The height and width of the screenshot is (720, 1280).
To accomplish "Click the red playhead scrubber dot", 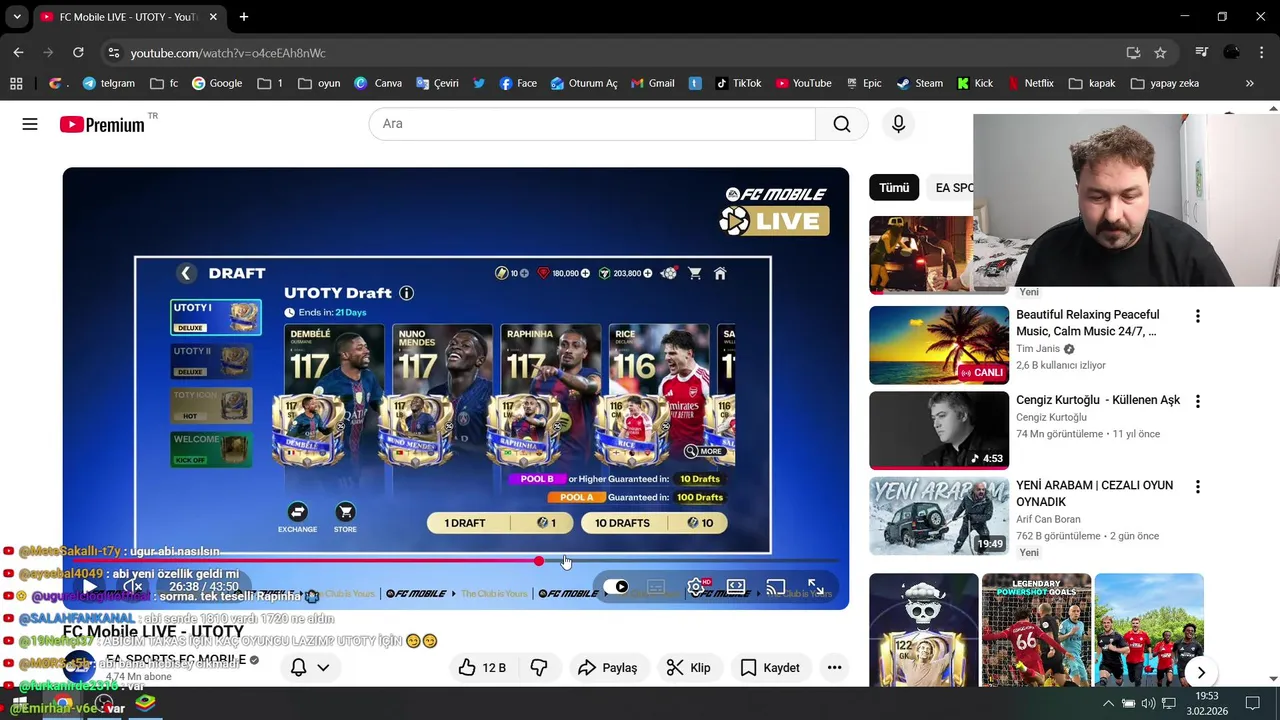I will coord(539,561).
